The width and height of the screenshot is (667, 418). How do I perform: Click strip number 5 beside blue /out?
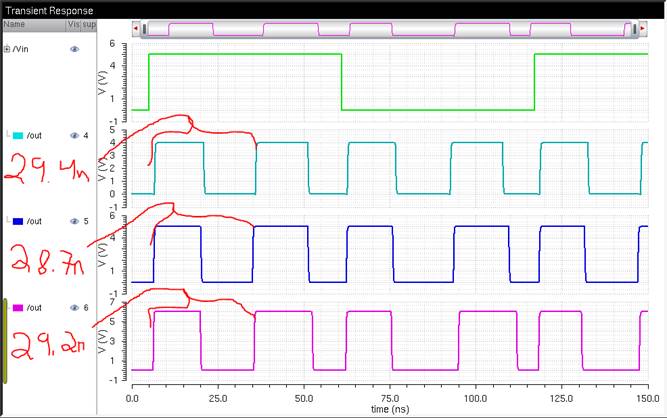(86, 222)
